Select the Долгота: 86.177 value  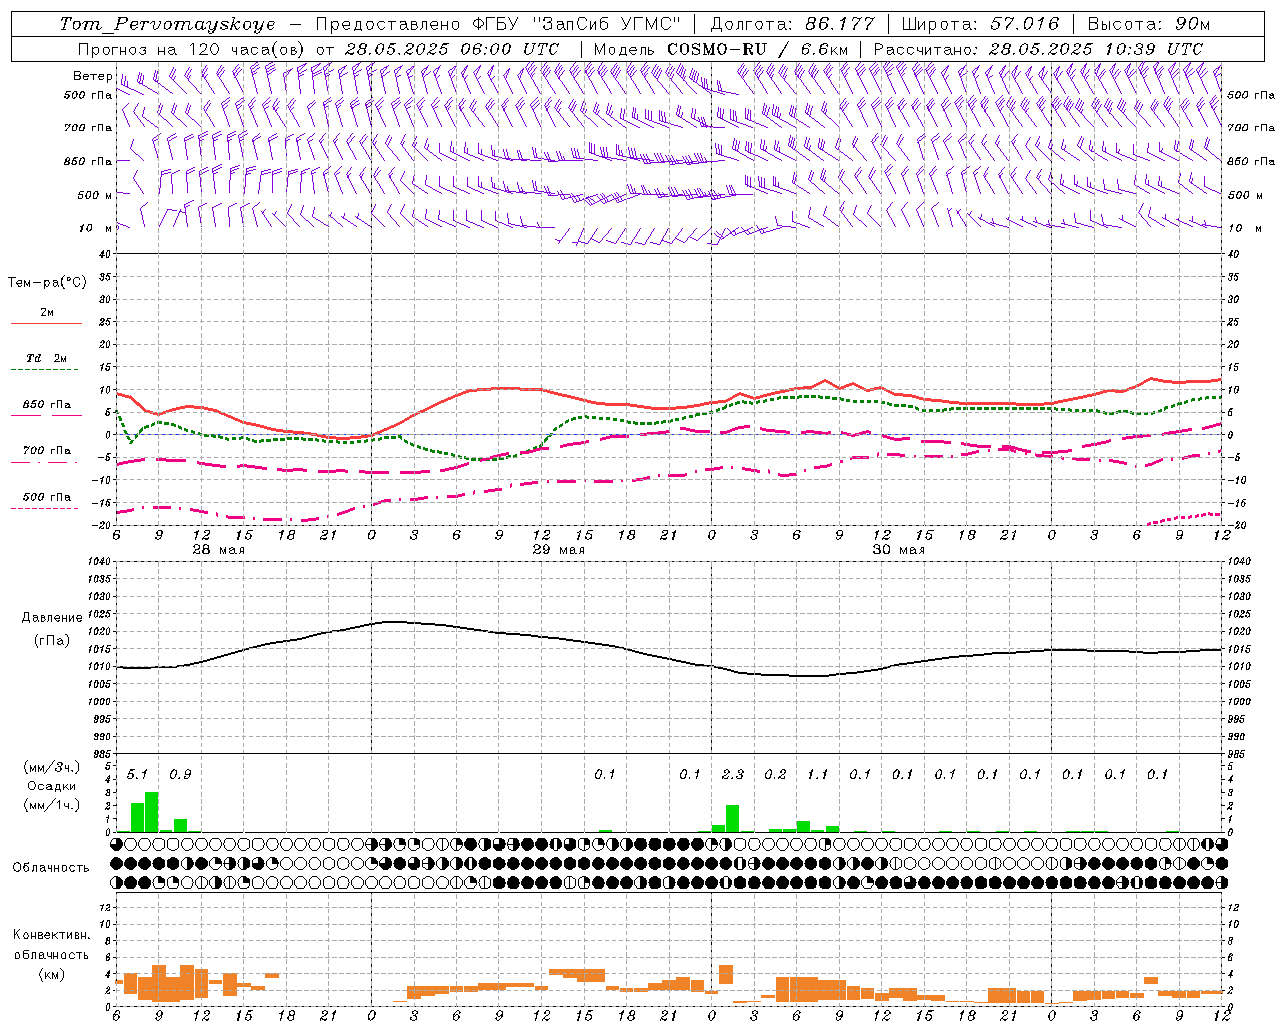click(x=792, y=24)
